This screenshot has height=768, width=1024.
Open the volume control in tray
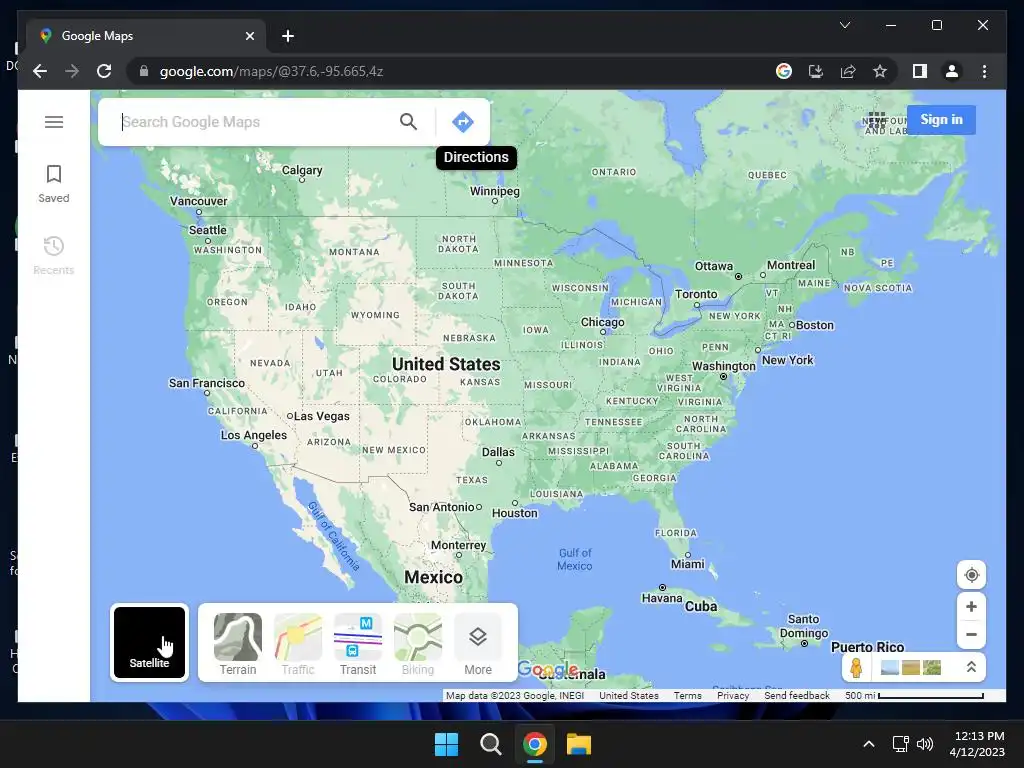pyautogui.click(x=925, y=744)
